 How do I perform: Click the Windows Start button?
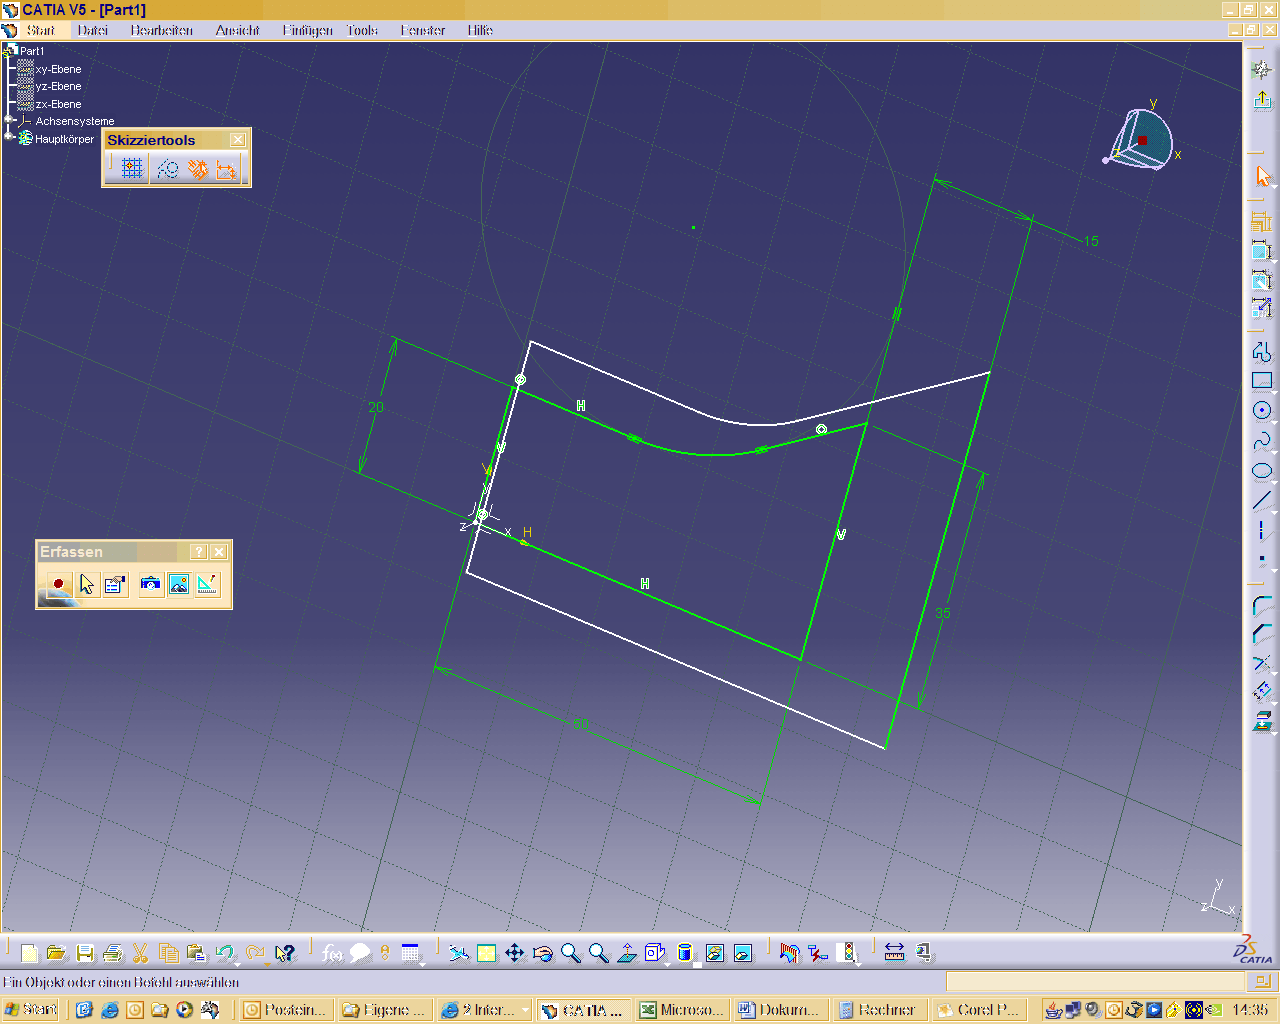[31, 1009]
